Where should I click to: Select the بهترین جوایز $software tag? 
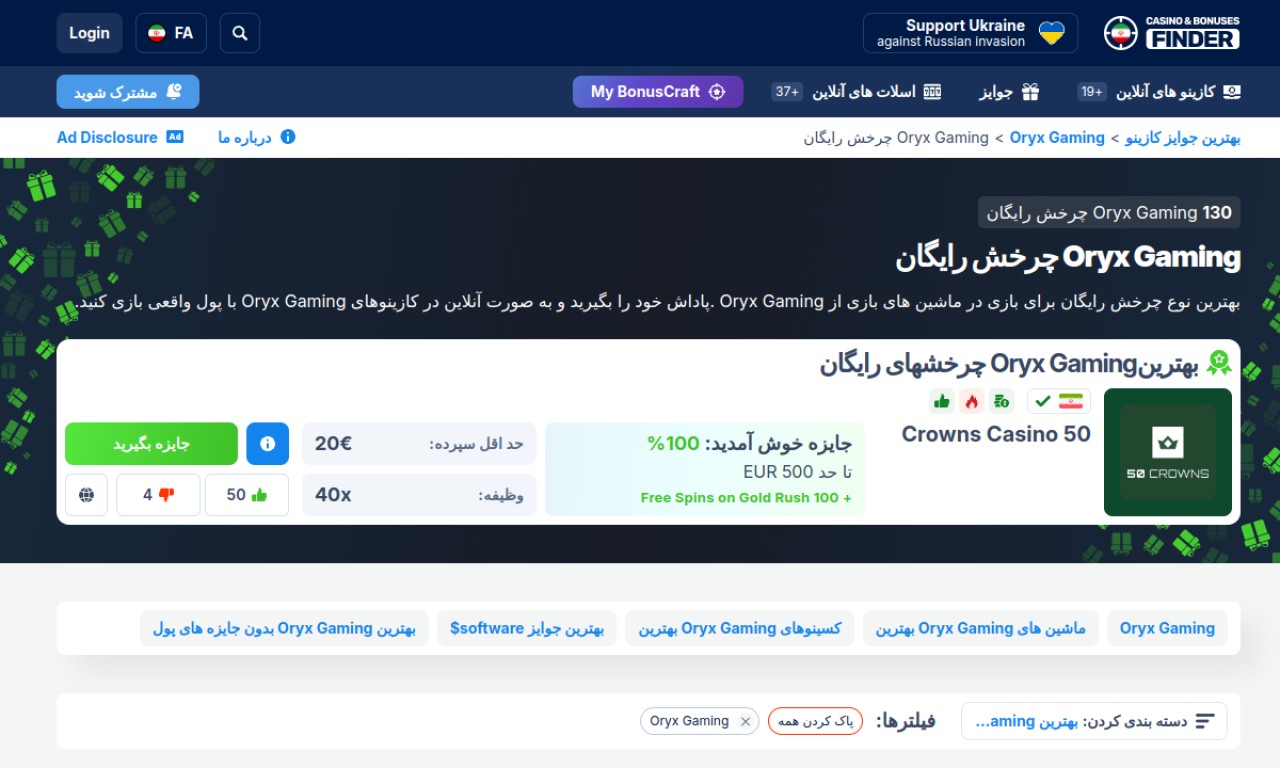pyautogui.click(x=527, y=628)
